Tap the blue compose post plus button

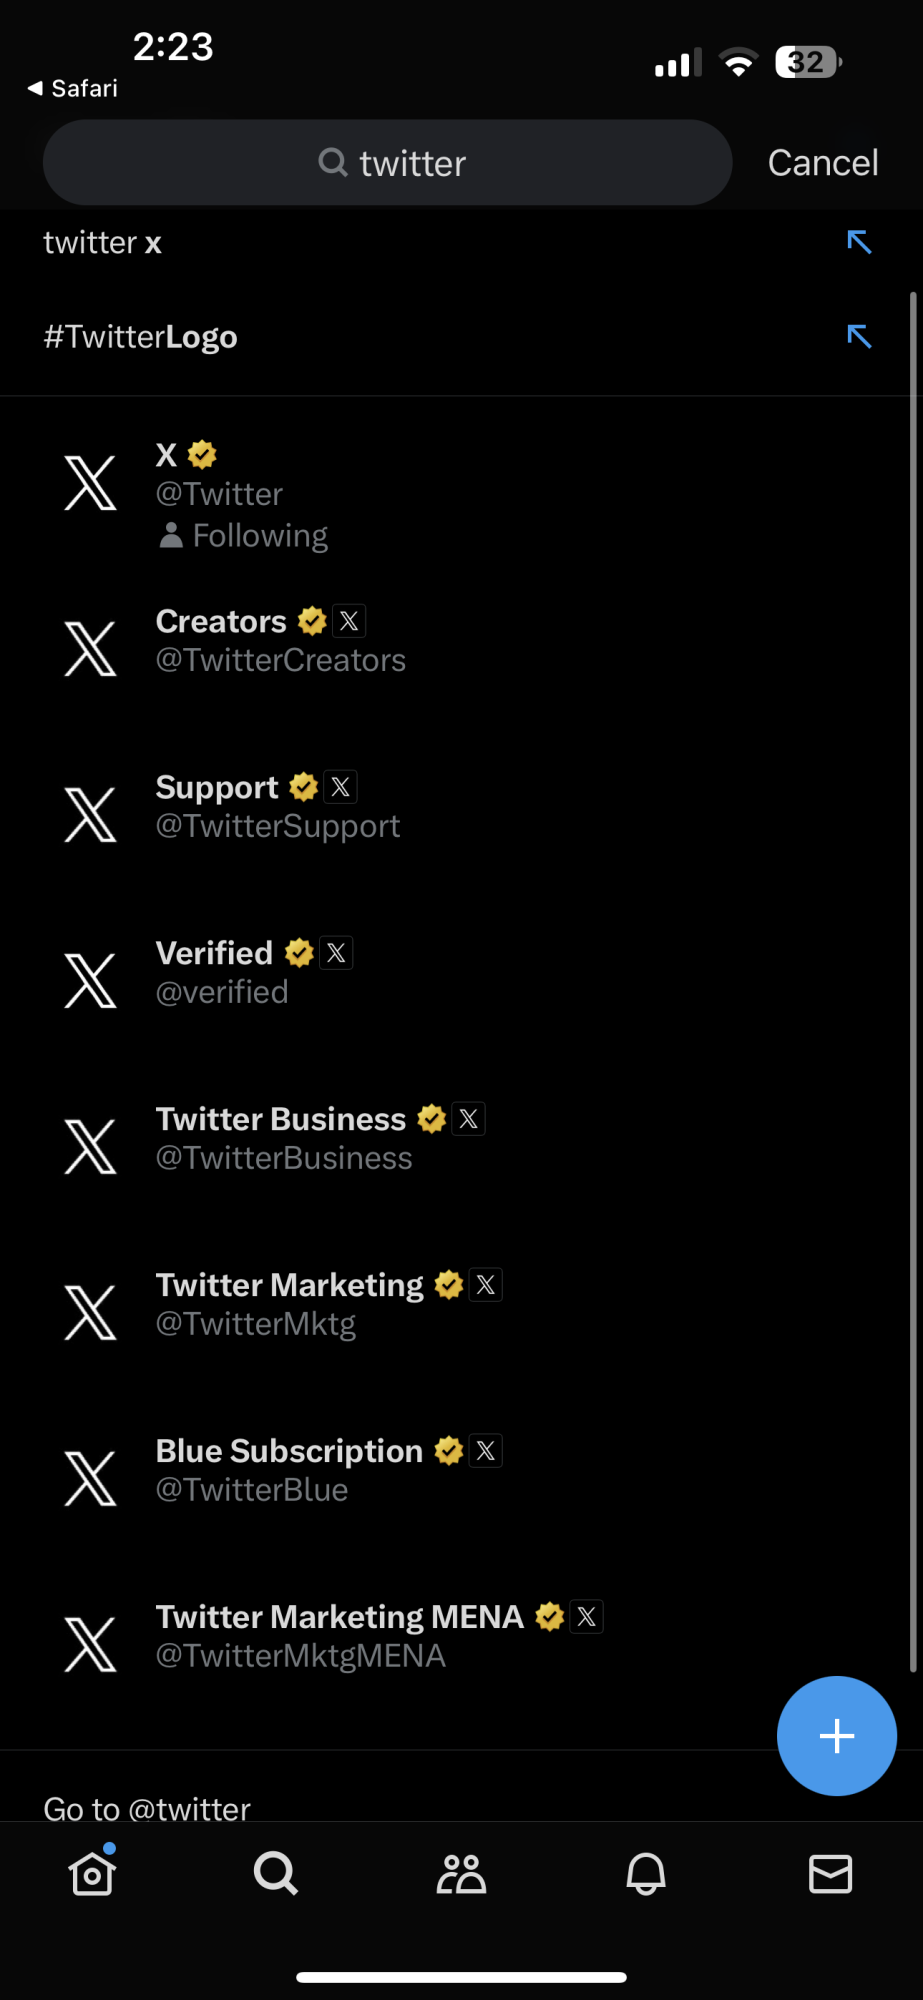(x=836, y=1736)
